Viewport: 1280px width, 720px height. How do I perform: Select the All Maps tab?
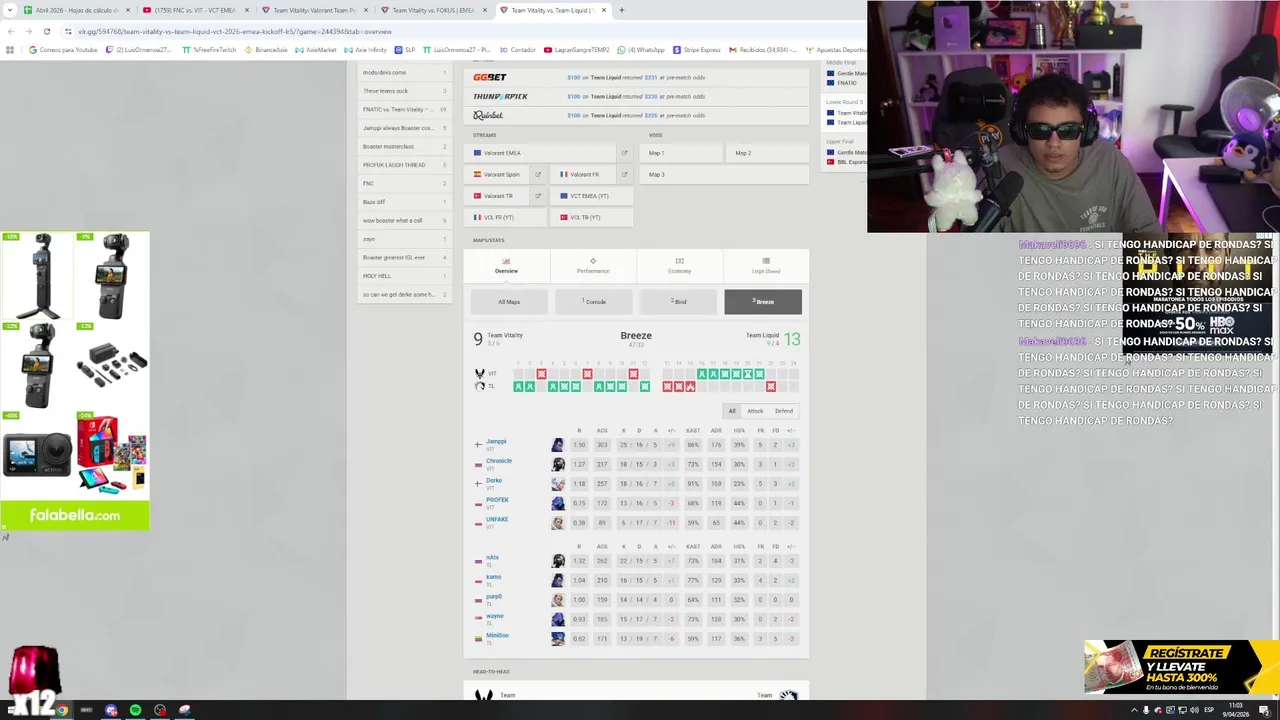point(509,302)
